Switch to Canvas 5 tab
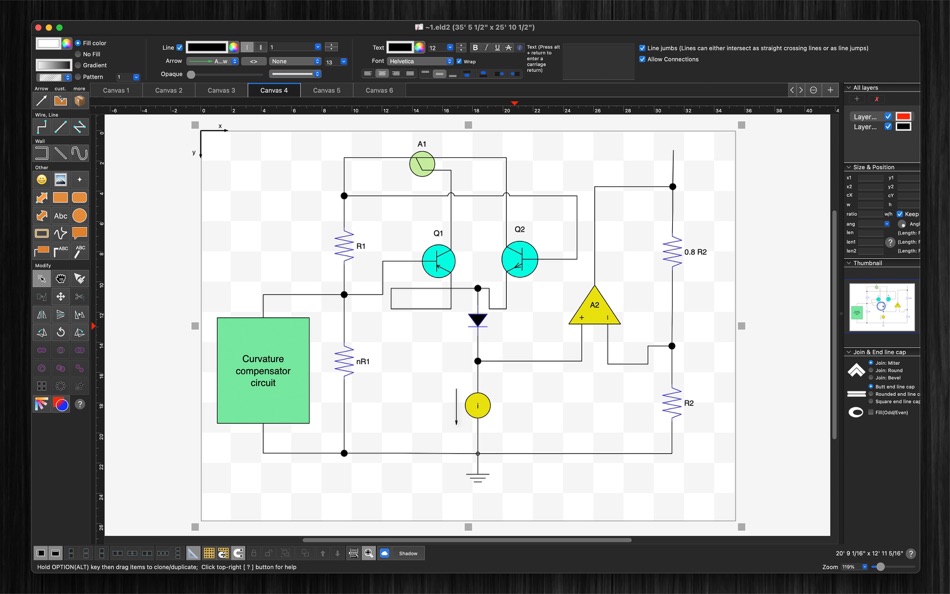 coord(327,90)
